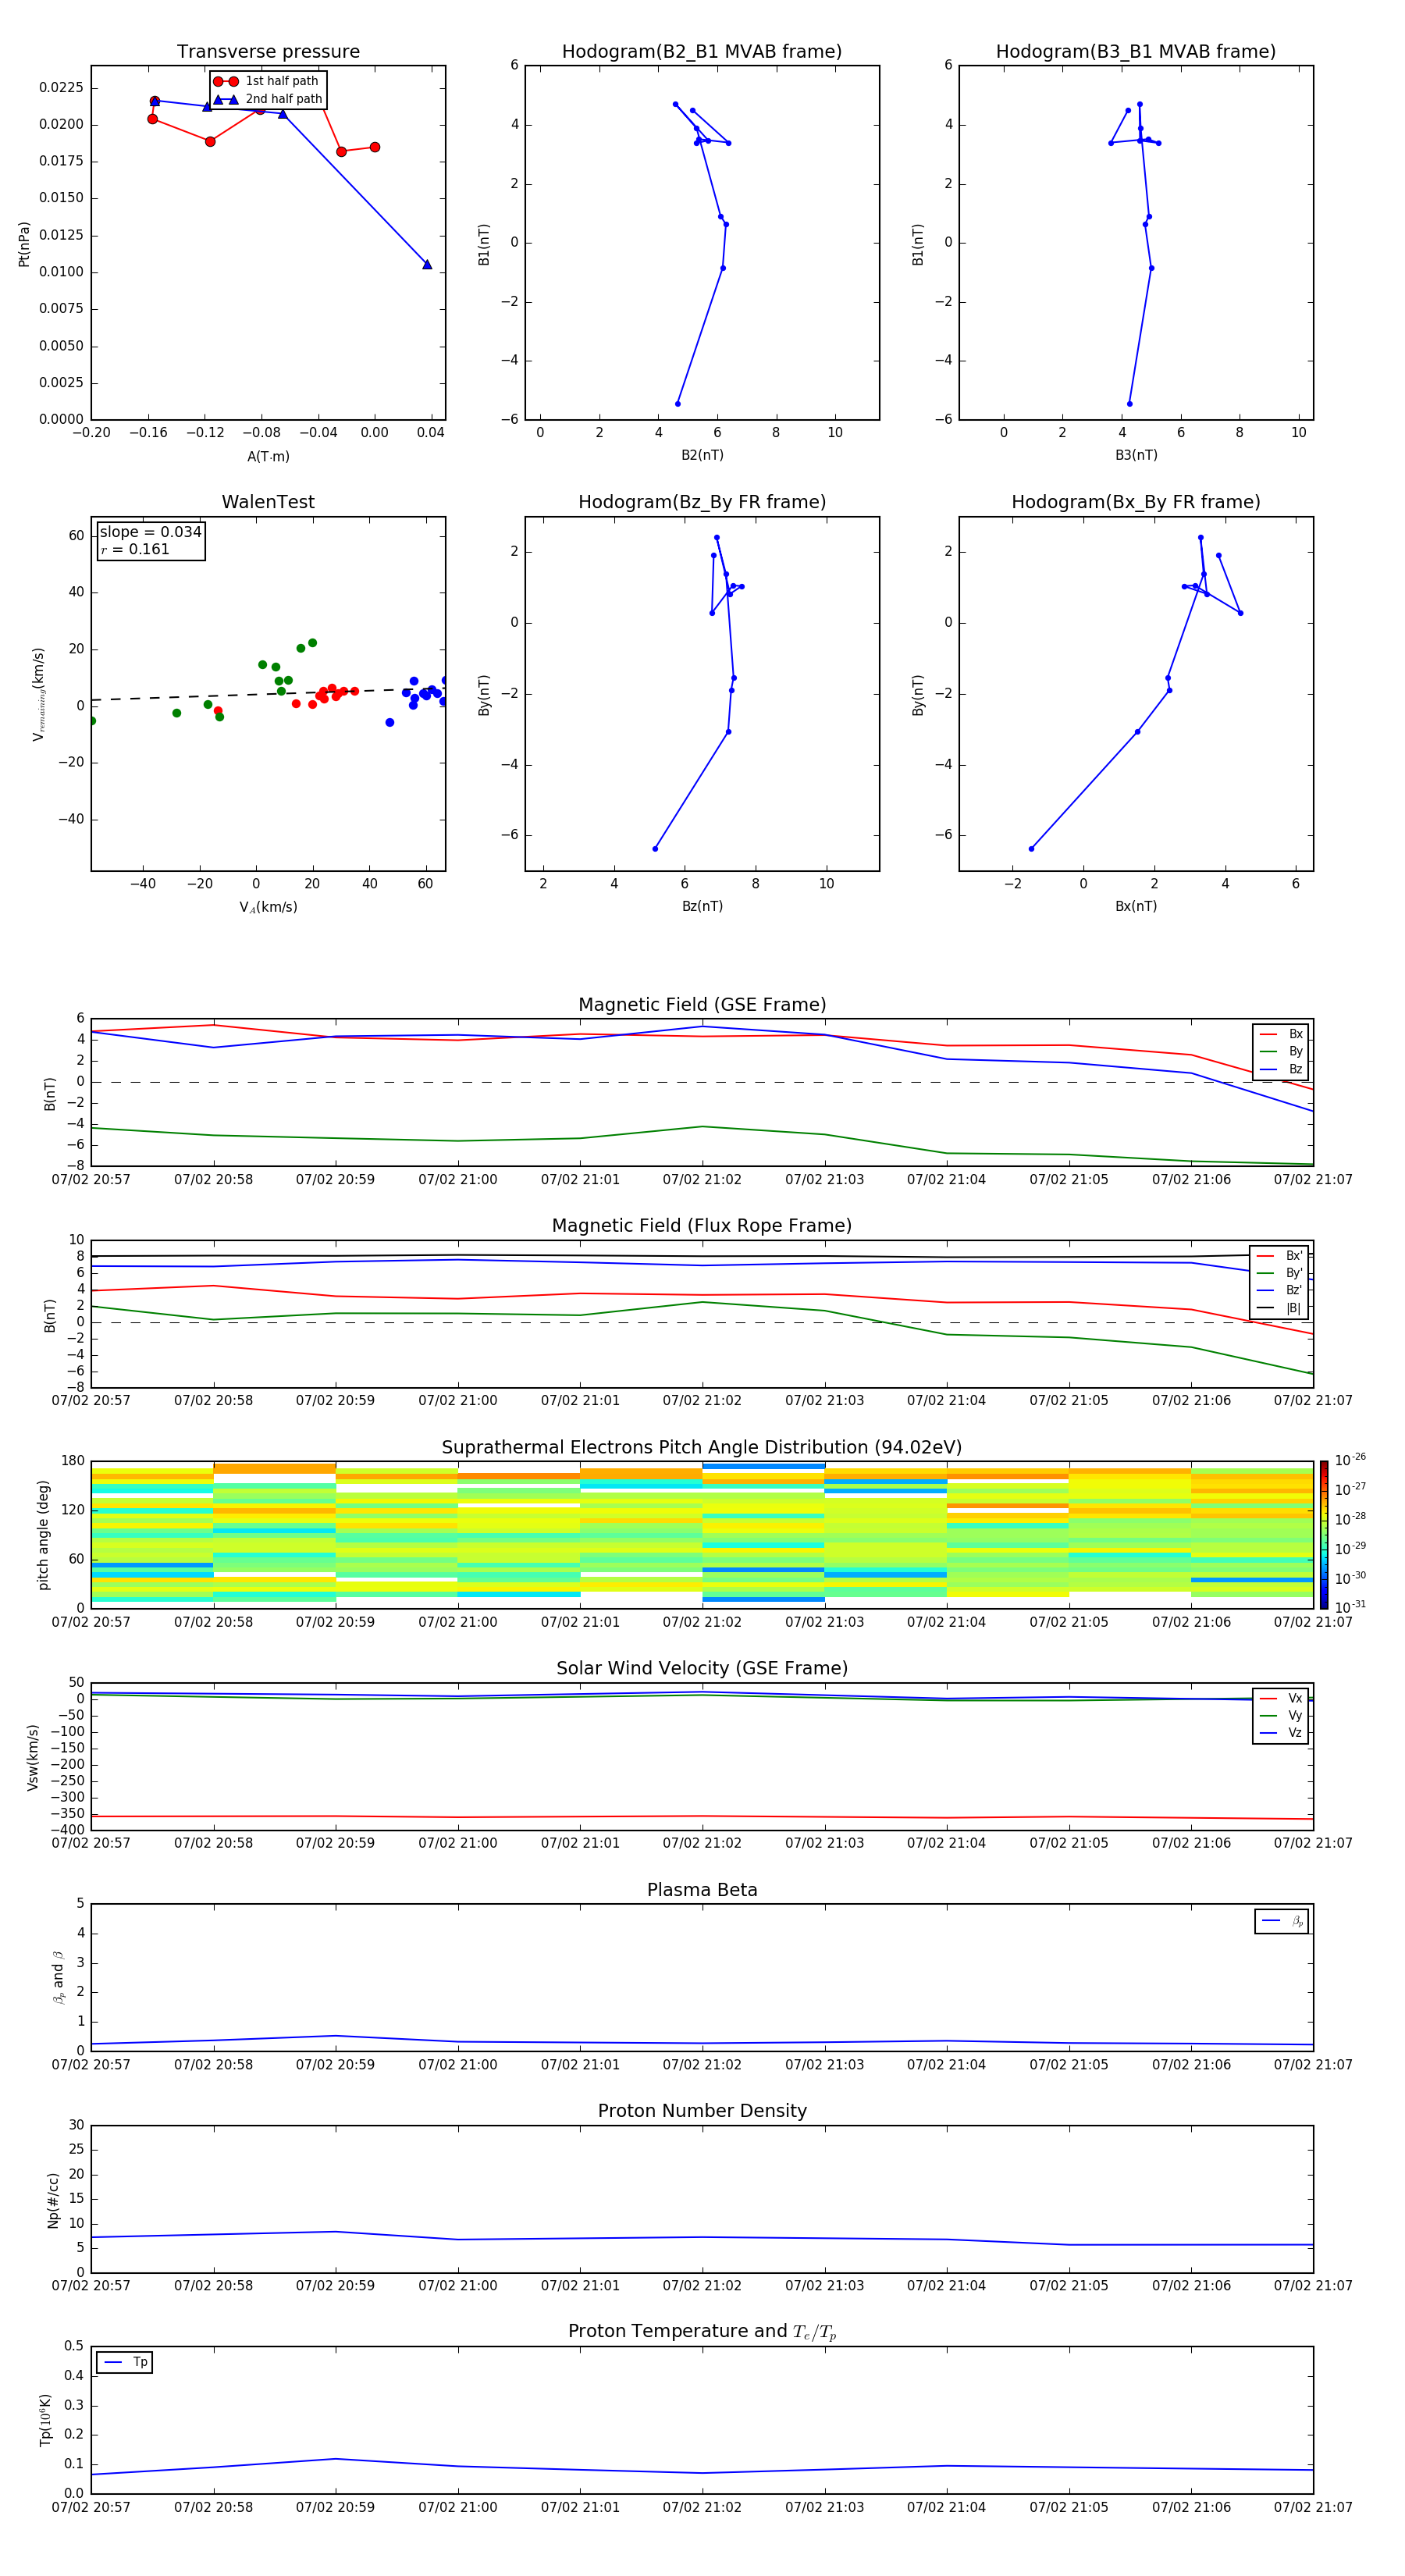Image resolution: width=1405 pixels, height=2576 pixels.
Task: Select '|B|' in the Flux Rope legend
Action: point(1280,1309)
